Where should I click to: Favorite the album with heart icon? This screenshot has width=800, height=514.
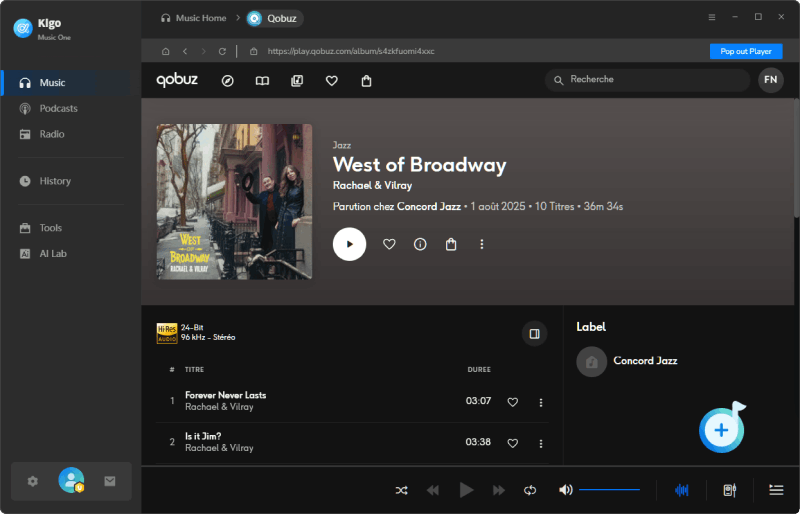pyautogui.click(x=389, y=244)
